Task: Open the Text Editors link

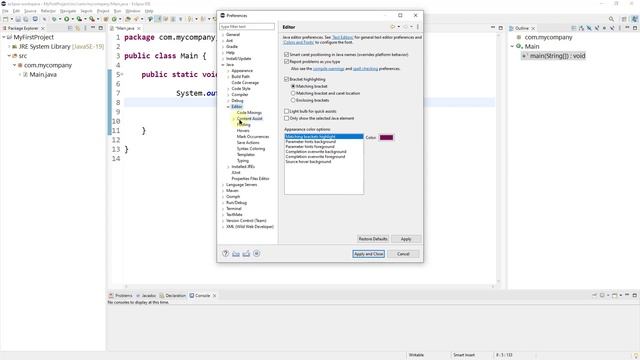Action: pyautogui.click(x=342, y=37)
